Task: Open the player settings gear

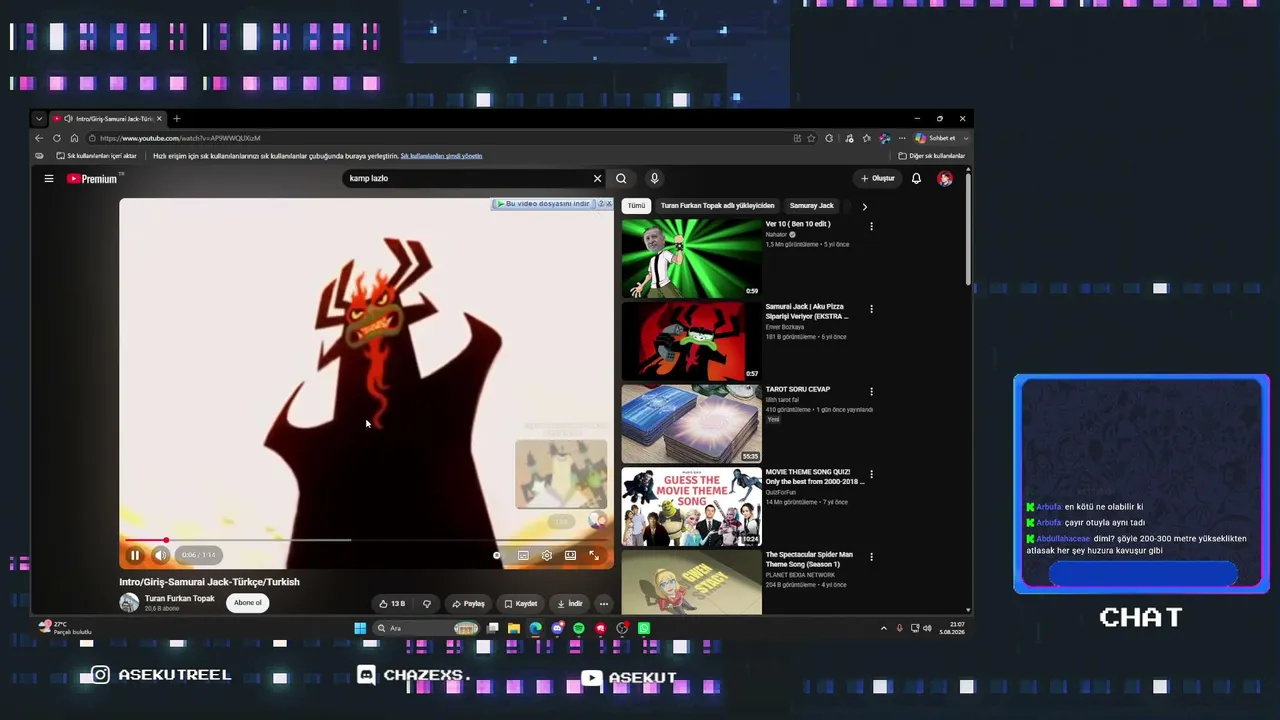Action: coord(547,555)
